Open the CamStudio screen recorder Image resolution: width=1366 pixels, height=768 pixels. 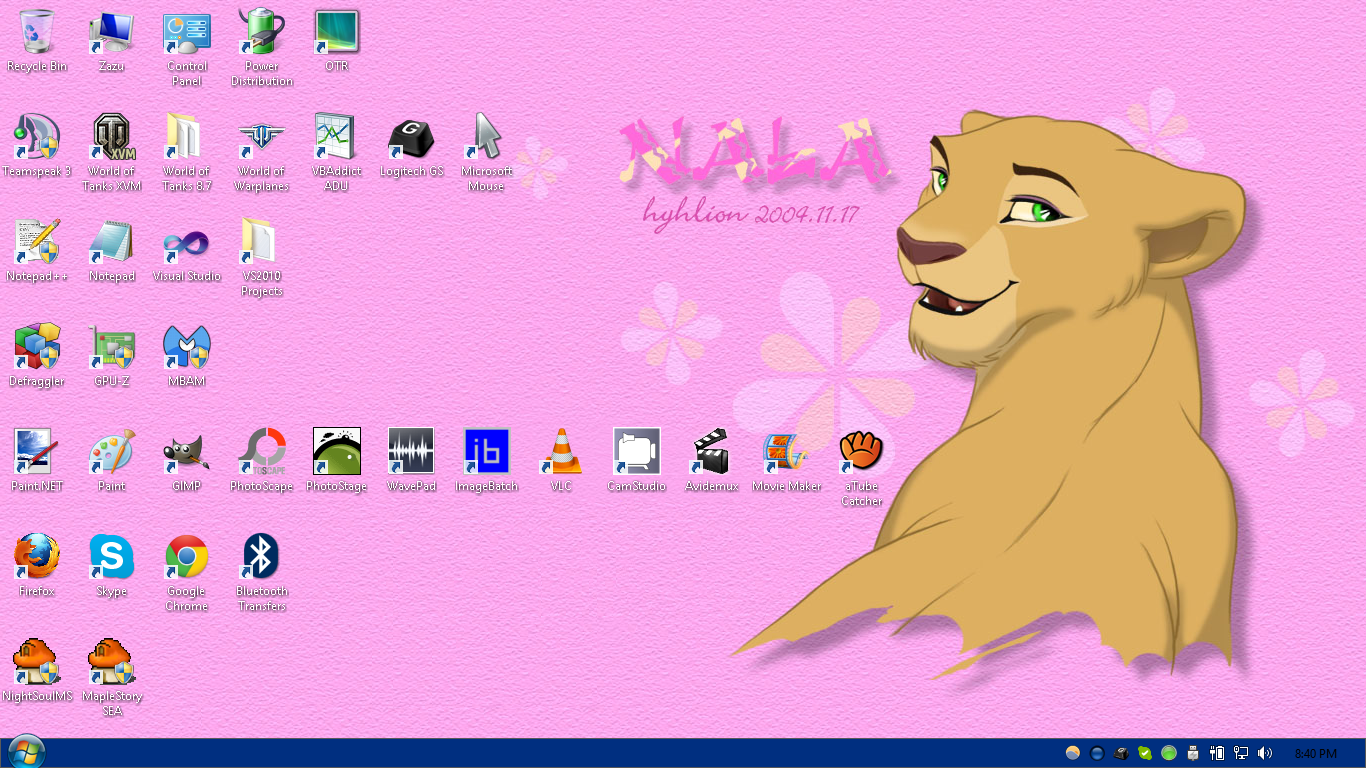coord(637,453)
